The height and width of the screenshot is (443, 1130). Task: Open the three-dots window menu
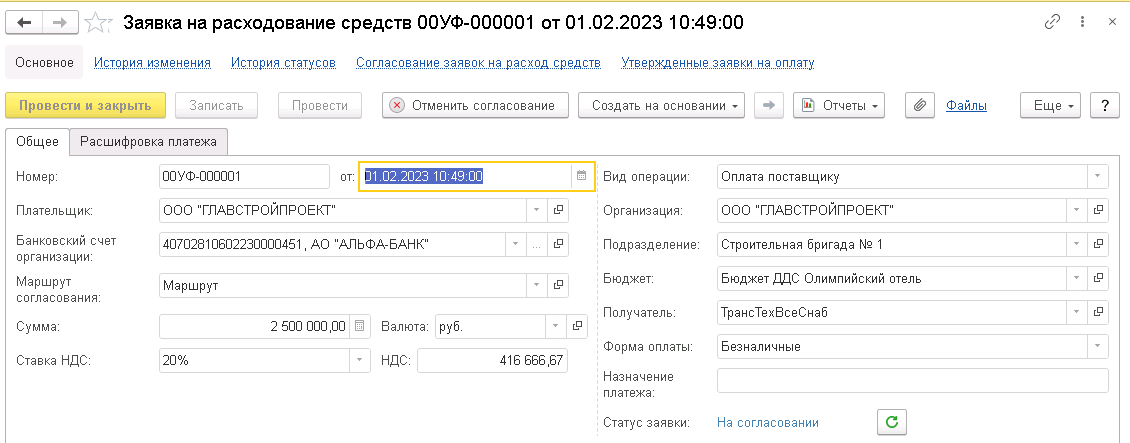[1082, 22]
